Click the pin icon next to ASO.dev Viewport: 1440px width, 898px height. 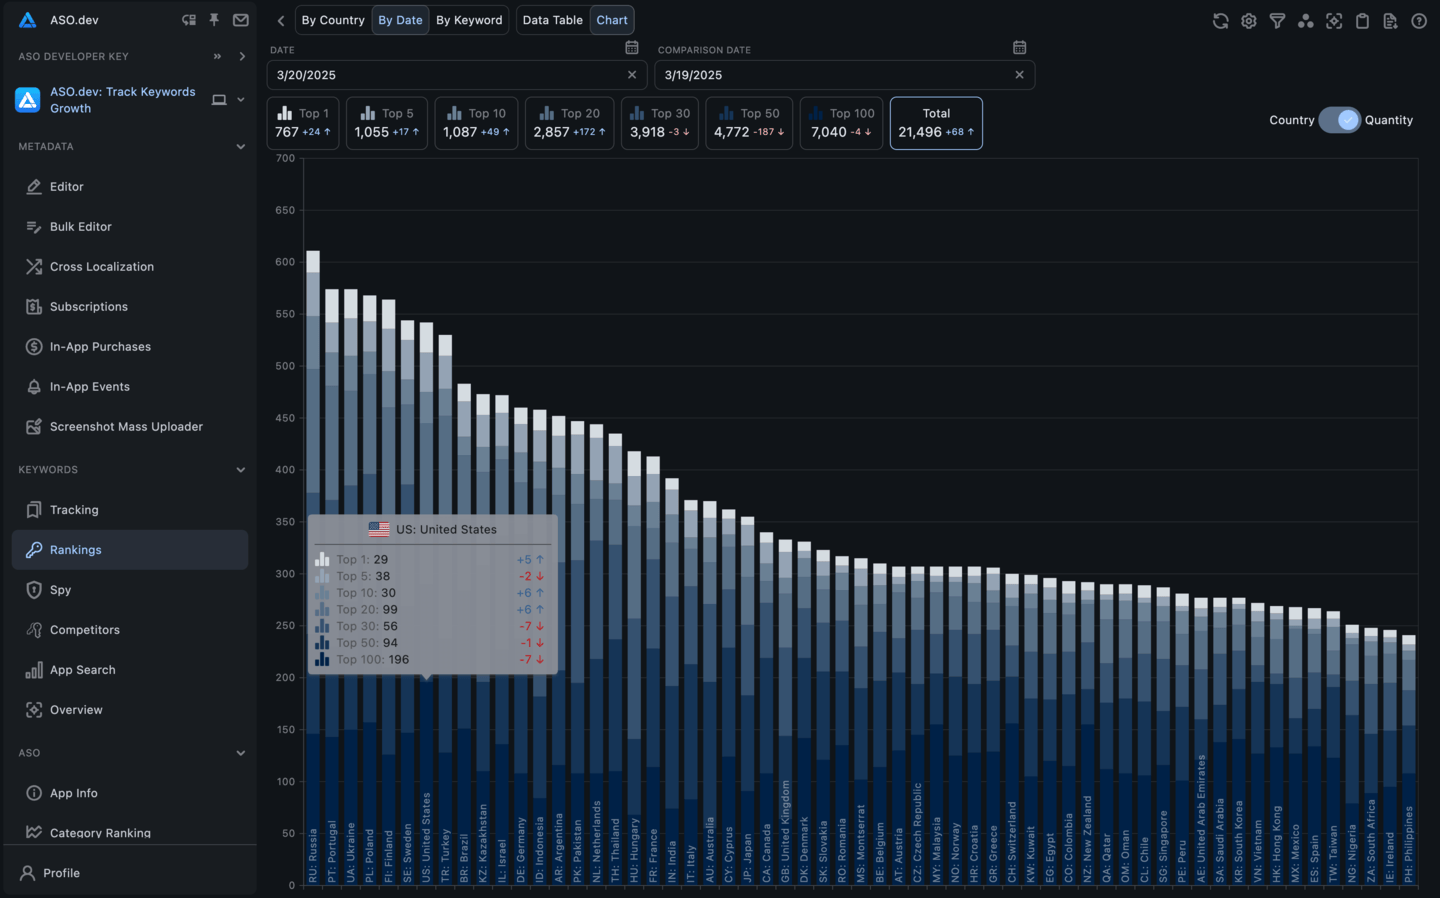point(214,19)
